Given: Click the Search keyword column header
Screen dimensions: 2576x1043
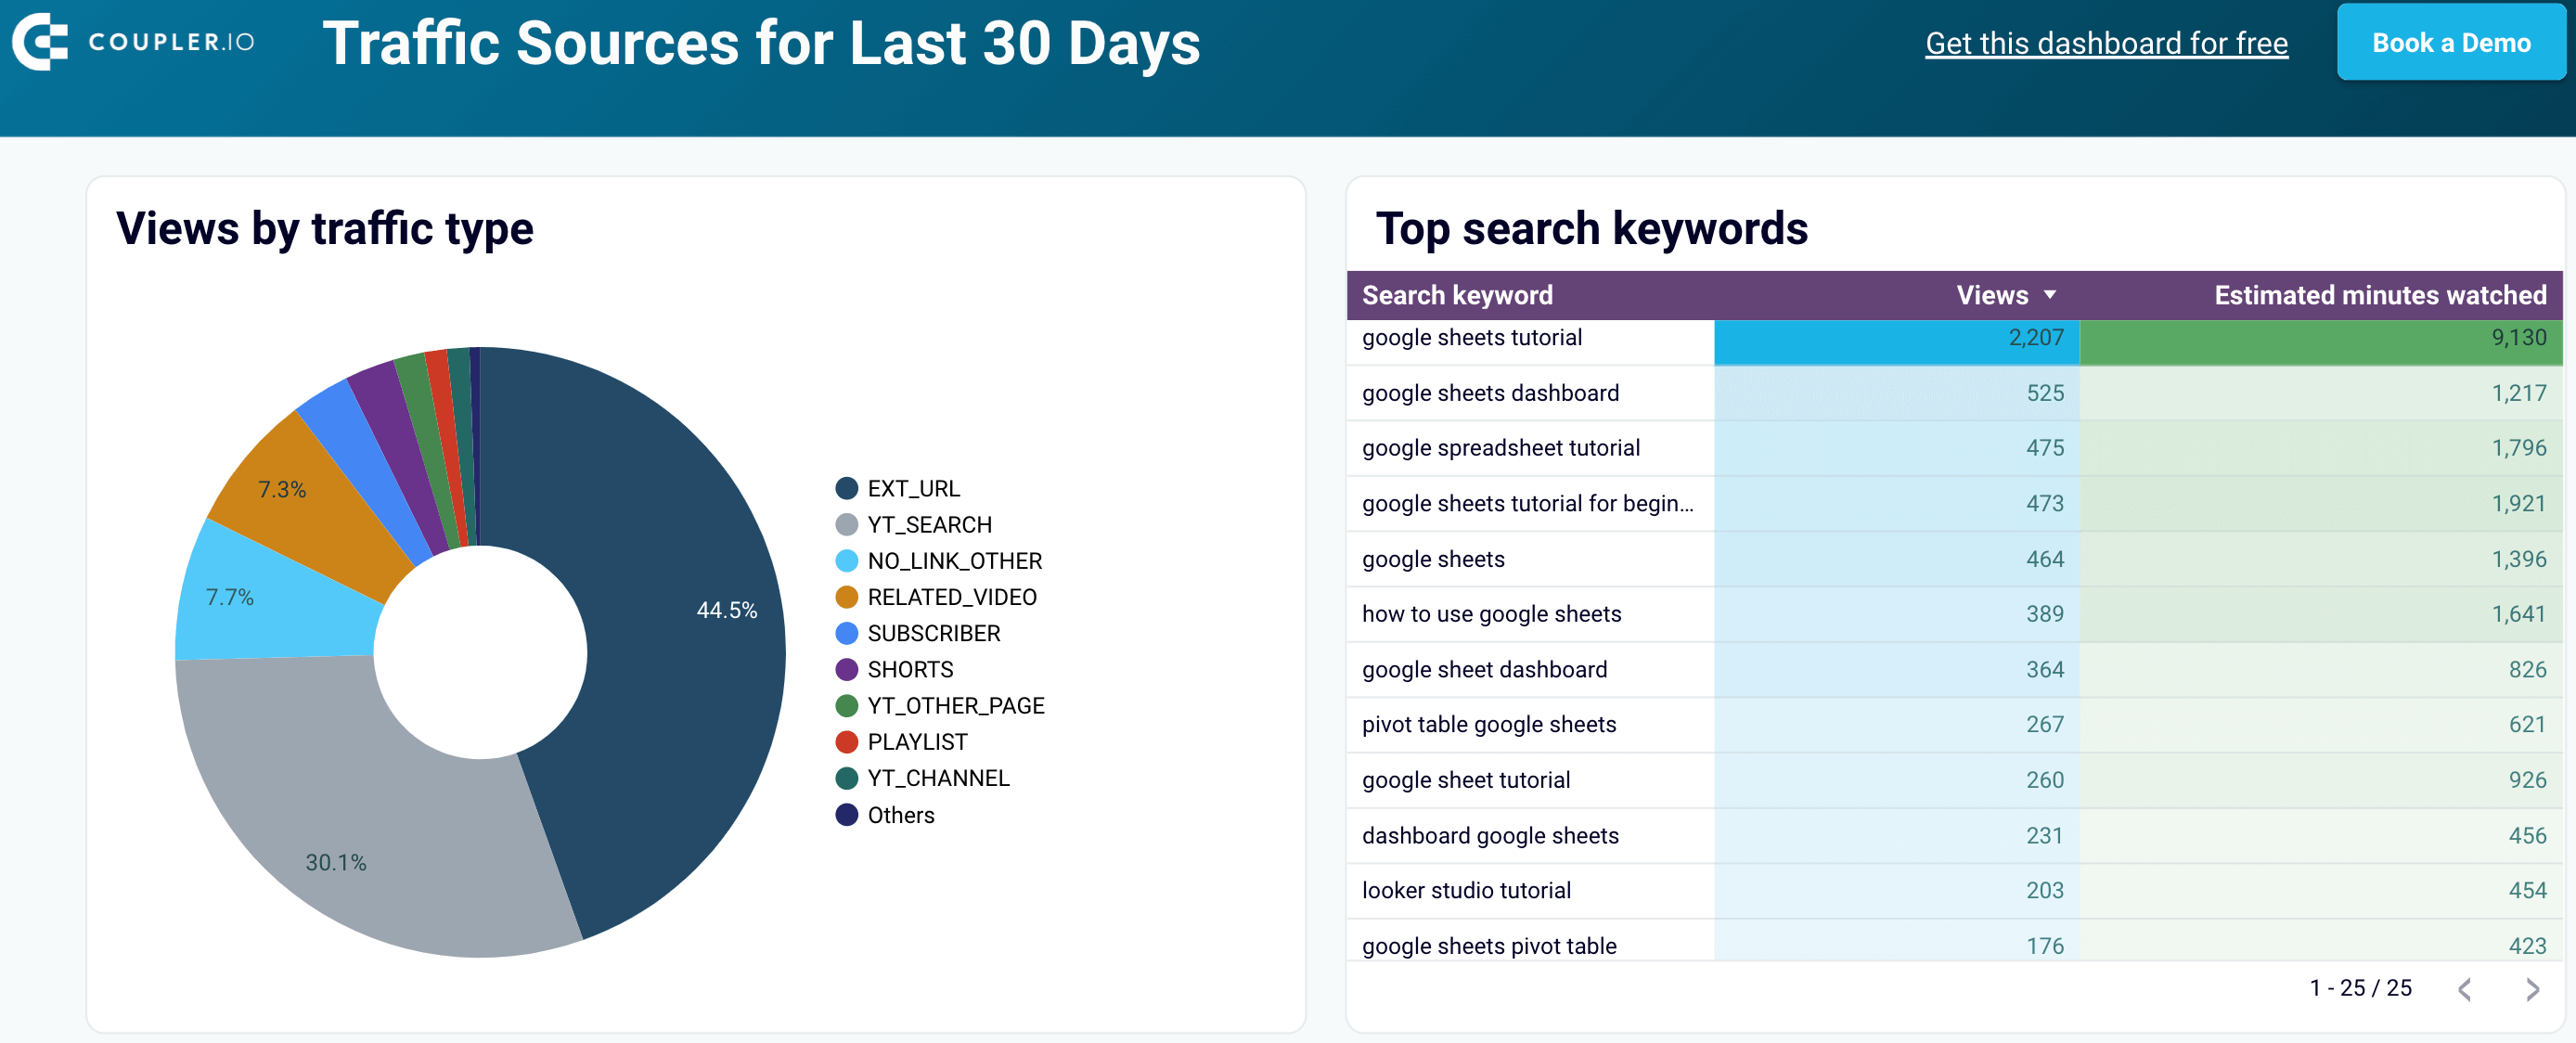Looking at the screenshot, I should [x=1457, y=295].
